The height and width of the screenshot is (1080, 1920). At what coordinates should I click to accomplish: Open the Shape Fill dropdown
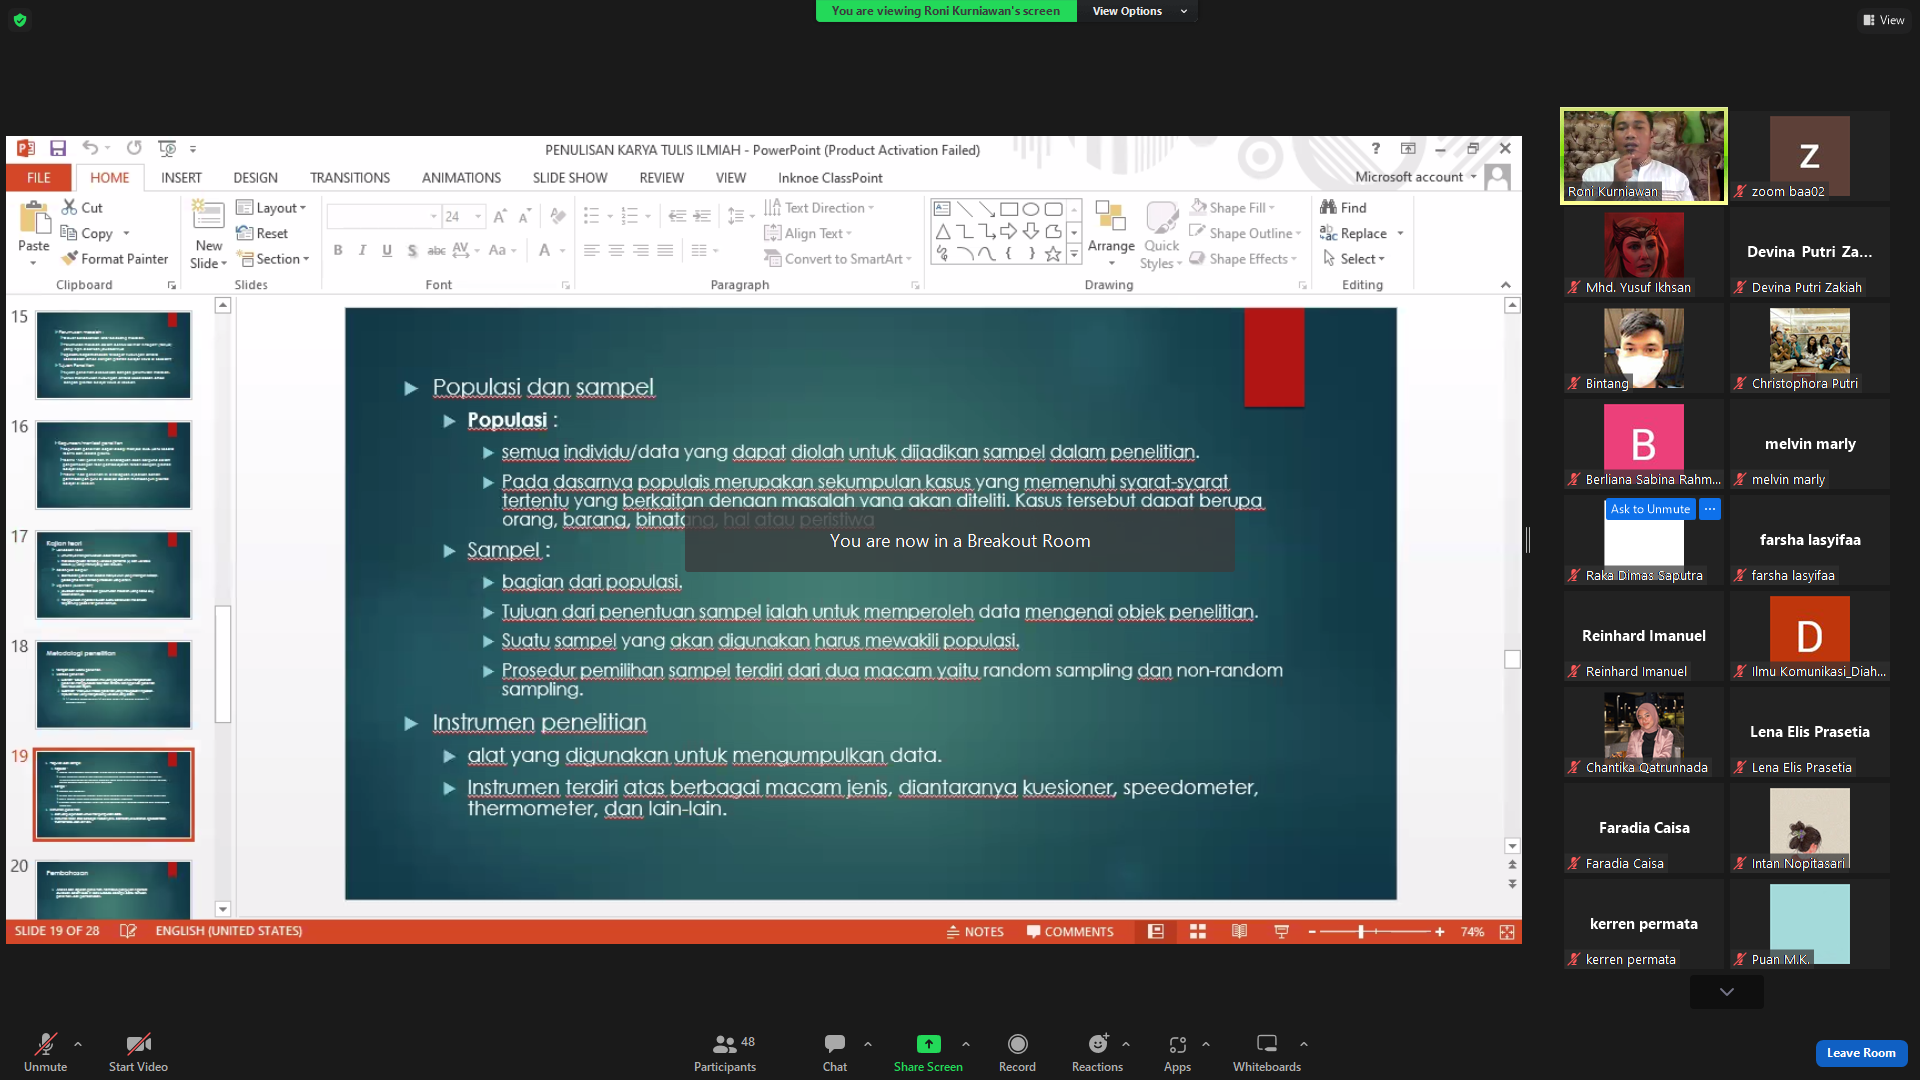click(1232, 207)
